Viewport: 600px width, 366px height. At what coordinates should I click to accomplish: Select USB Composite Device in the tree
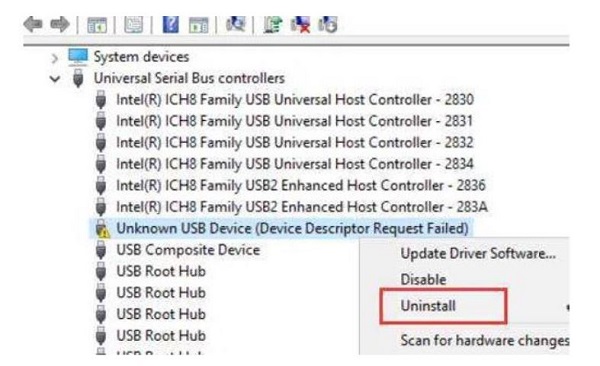(188, 250)
